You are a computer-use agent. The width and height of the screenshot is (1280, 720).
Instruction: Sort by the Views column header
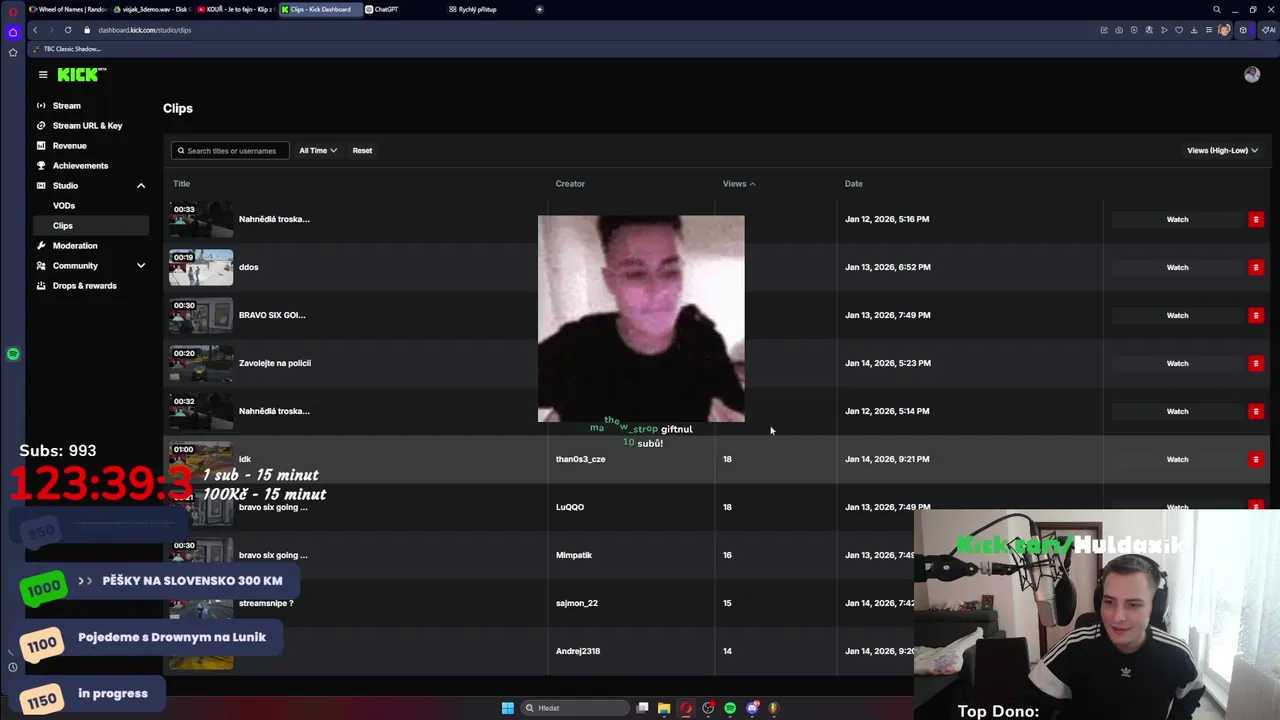pos(739,184)
